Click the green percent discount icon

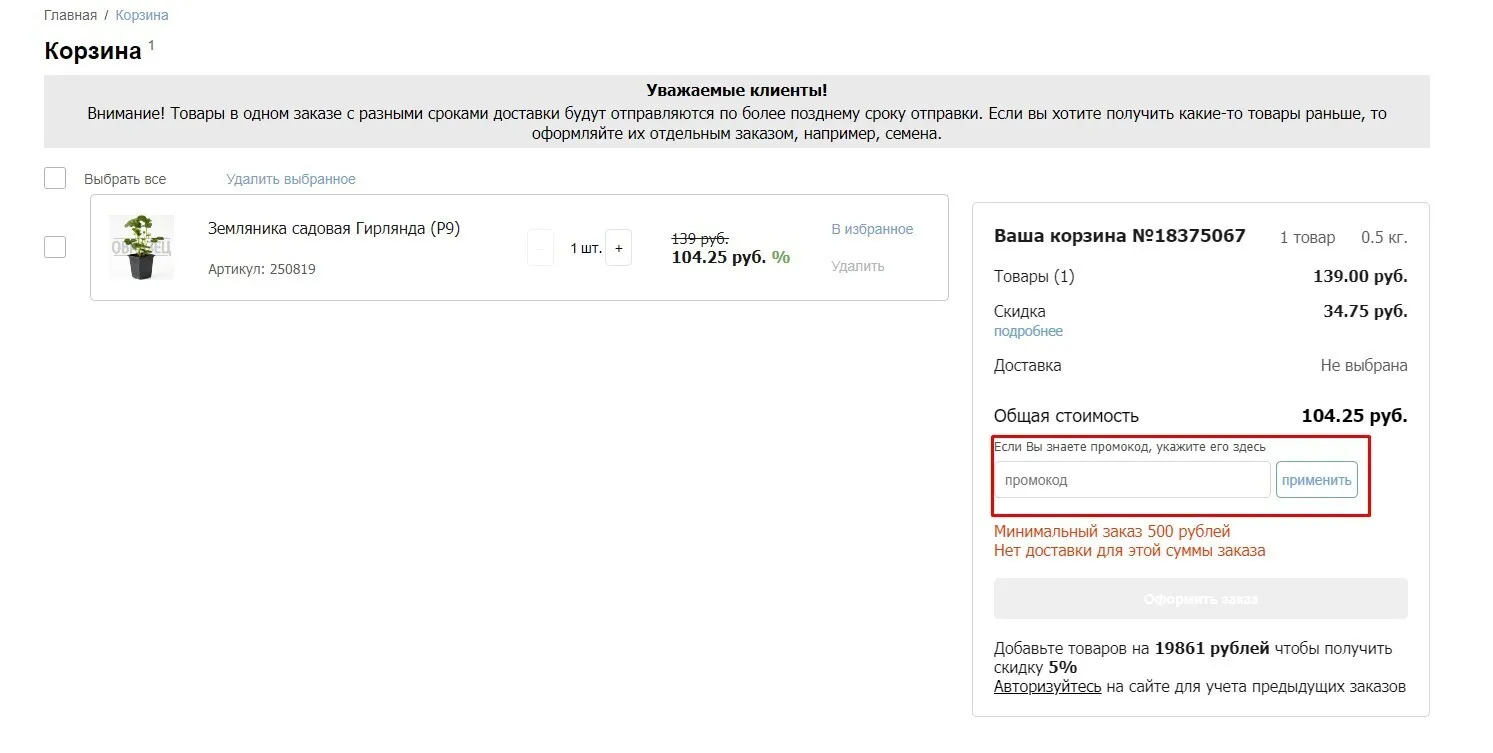point(781,257)
